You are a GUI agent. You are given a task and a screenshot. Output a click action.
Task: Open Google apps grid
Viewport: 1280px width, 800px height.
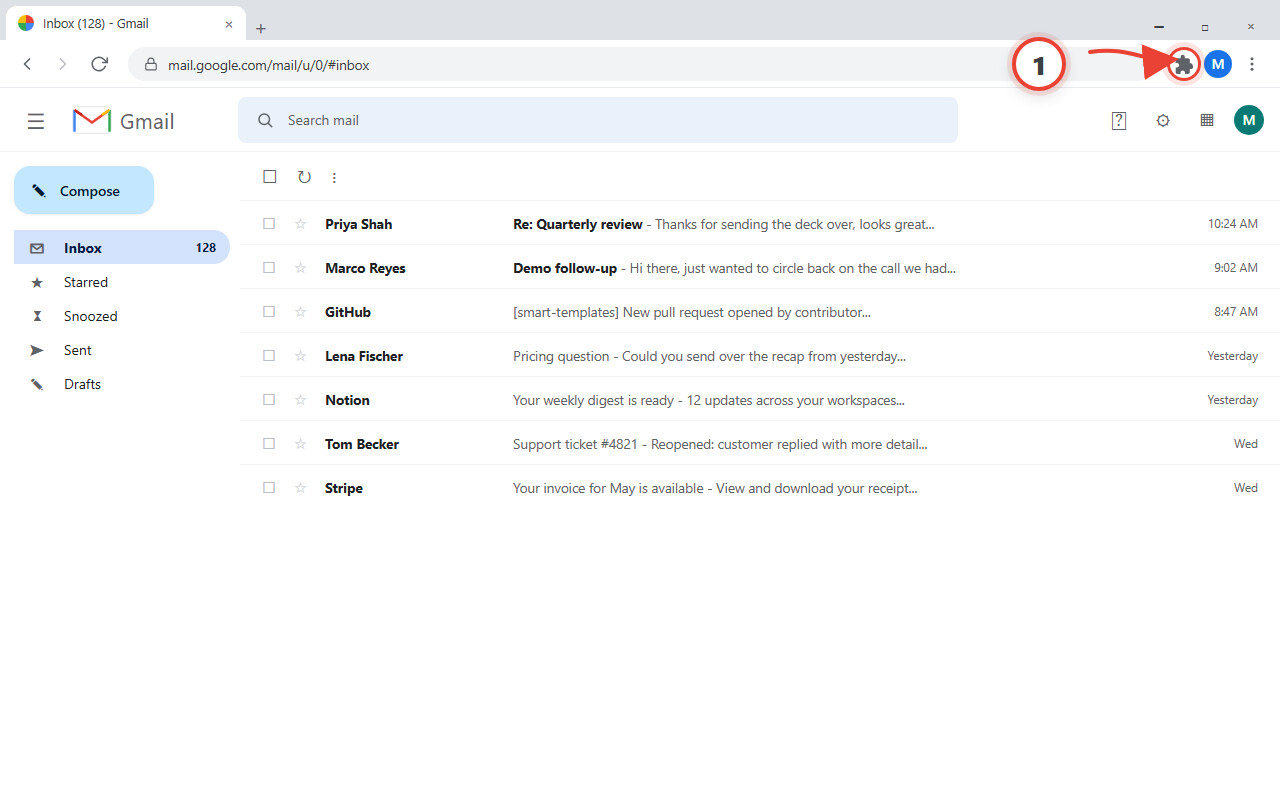1207,120
